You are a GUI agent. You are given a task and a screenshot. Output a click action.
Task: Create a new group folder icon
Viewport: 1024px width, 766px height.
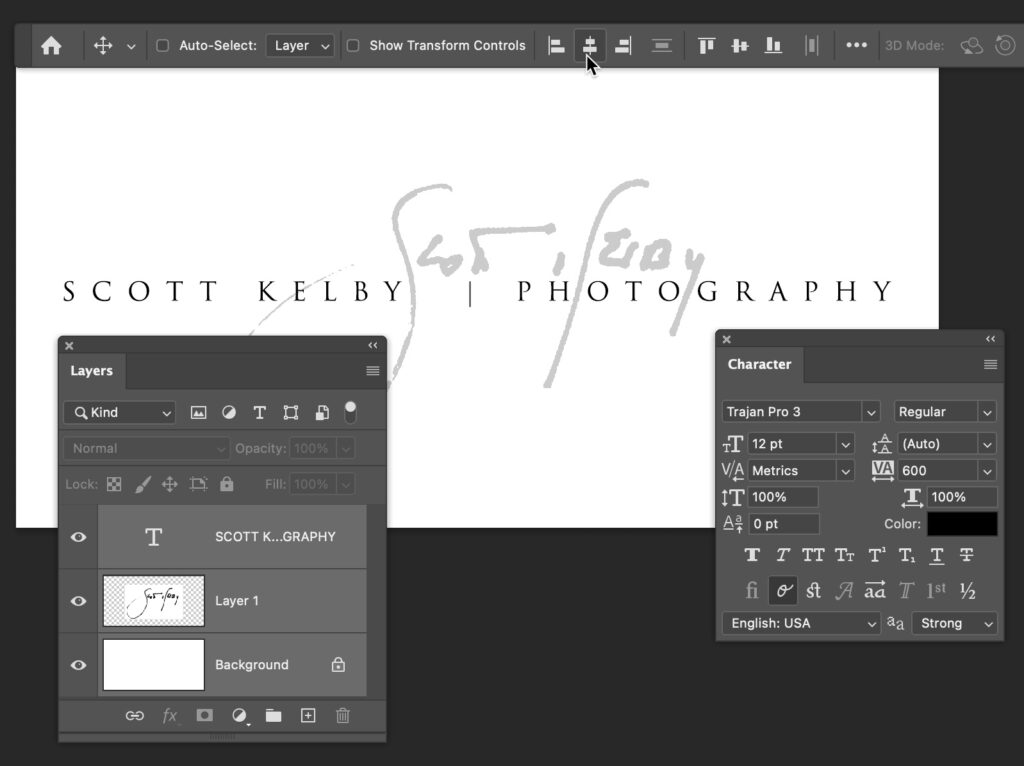coord(274,716)
